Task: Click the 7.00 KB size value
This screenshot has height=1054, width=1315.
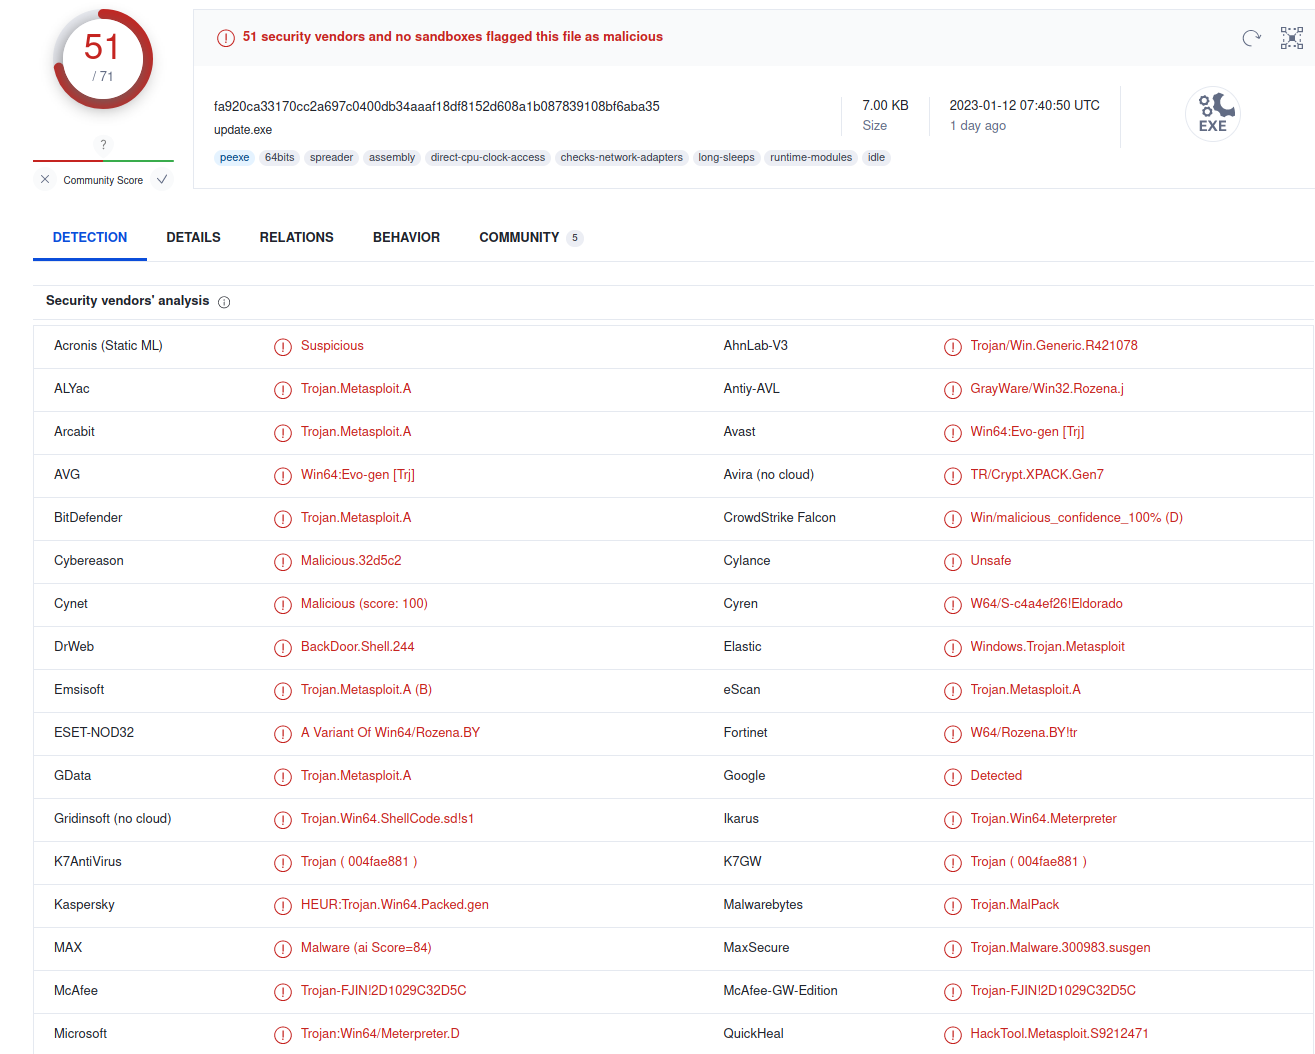Action: coord(886,105)
